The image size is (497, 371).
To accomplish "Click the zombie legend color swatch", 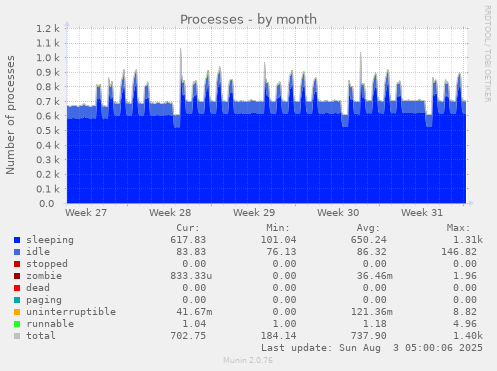I will [x=17, y=276].
